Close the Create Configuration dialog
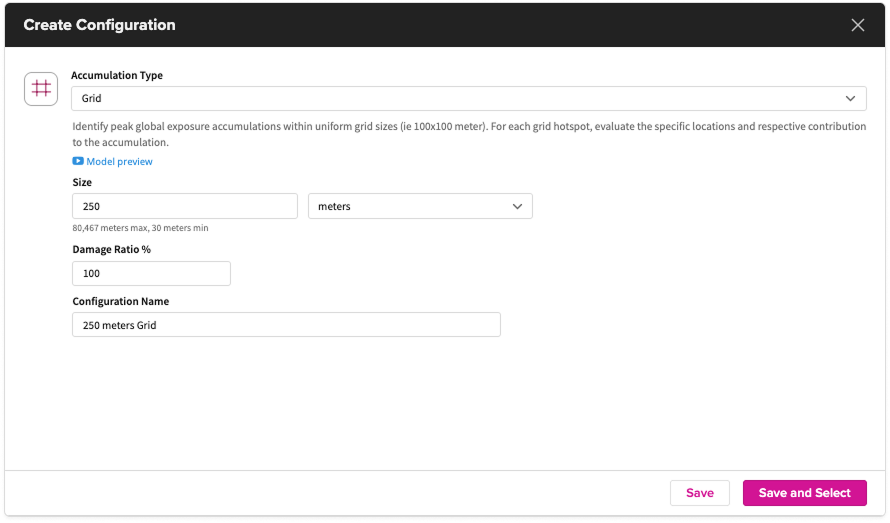Image resolution: width=890 pixels, height=523 pixels. [x=857, y=25]
